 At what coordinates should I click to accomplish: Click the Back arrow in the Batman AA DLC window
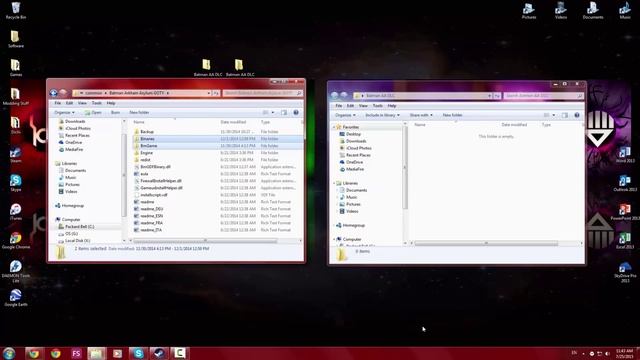[334, 96]
